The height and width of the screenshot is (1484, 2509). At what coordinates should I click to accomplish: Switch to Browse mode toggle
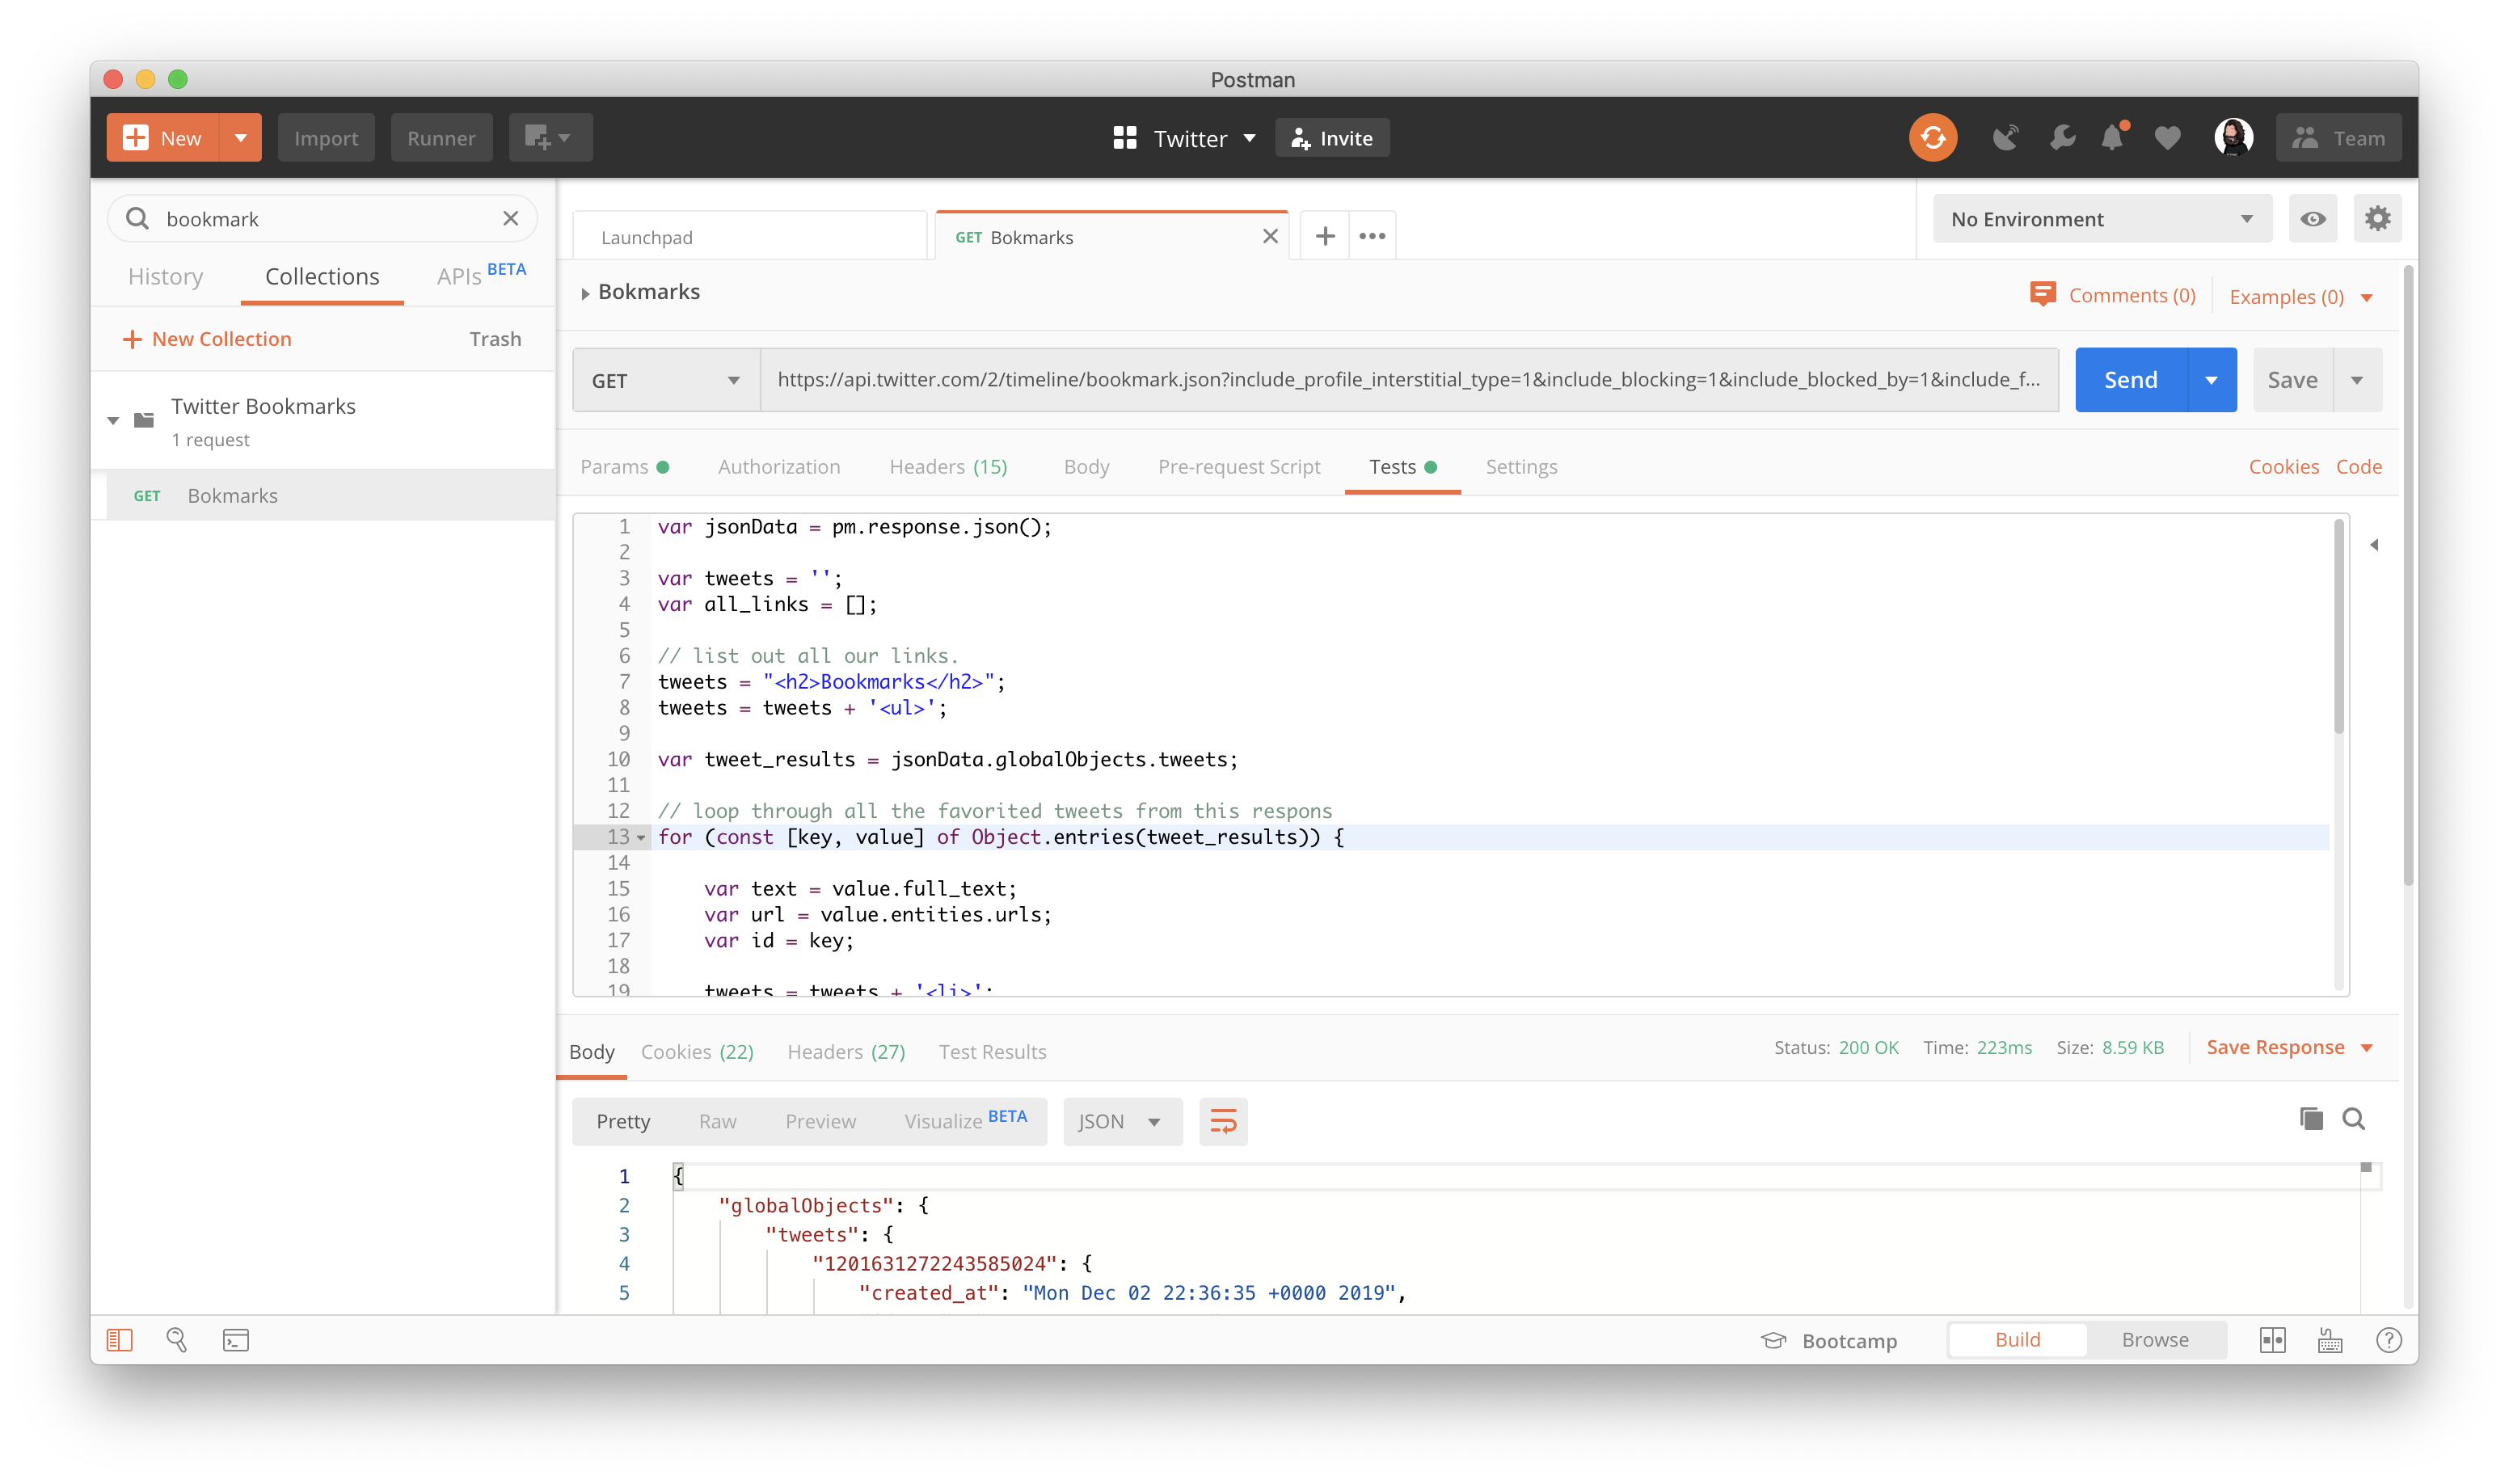[x=2154, y=1340]
